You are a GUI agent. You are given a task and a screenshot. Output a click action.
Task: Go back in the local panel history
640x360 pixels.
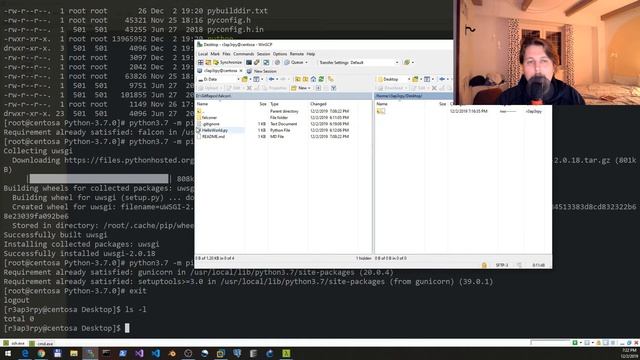coord(271,79)
